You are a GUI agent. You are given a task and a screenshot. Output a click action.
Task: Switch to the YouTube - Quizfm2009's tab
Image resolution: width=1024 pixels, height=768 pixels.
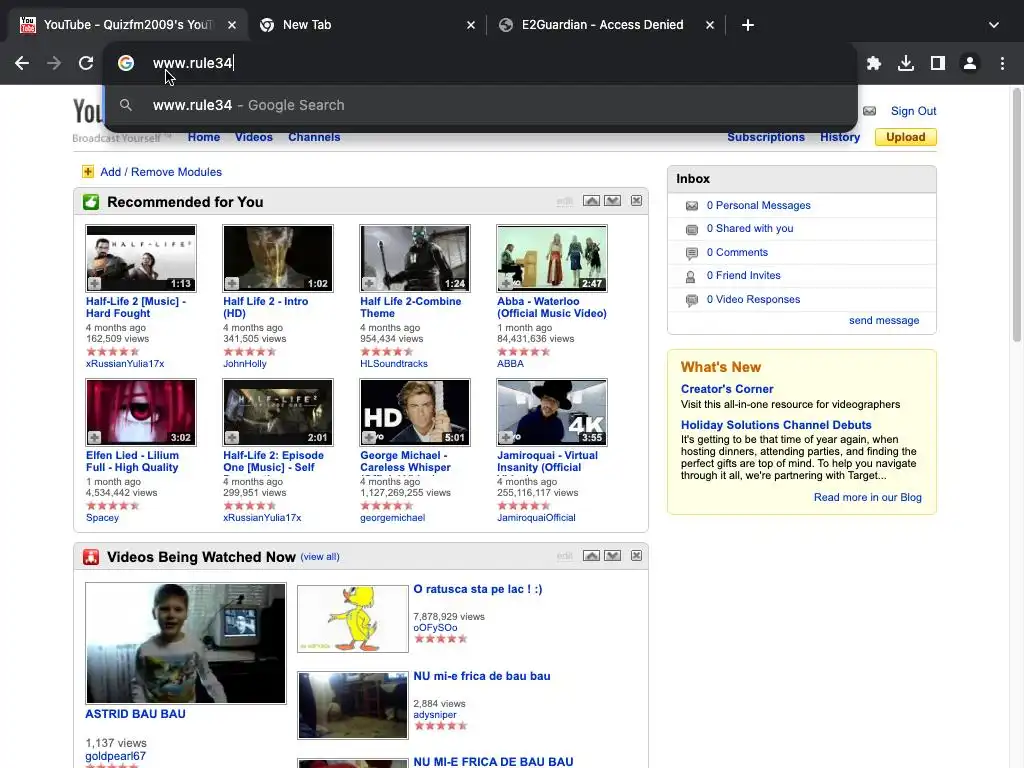tap(128, 25)
